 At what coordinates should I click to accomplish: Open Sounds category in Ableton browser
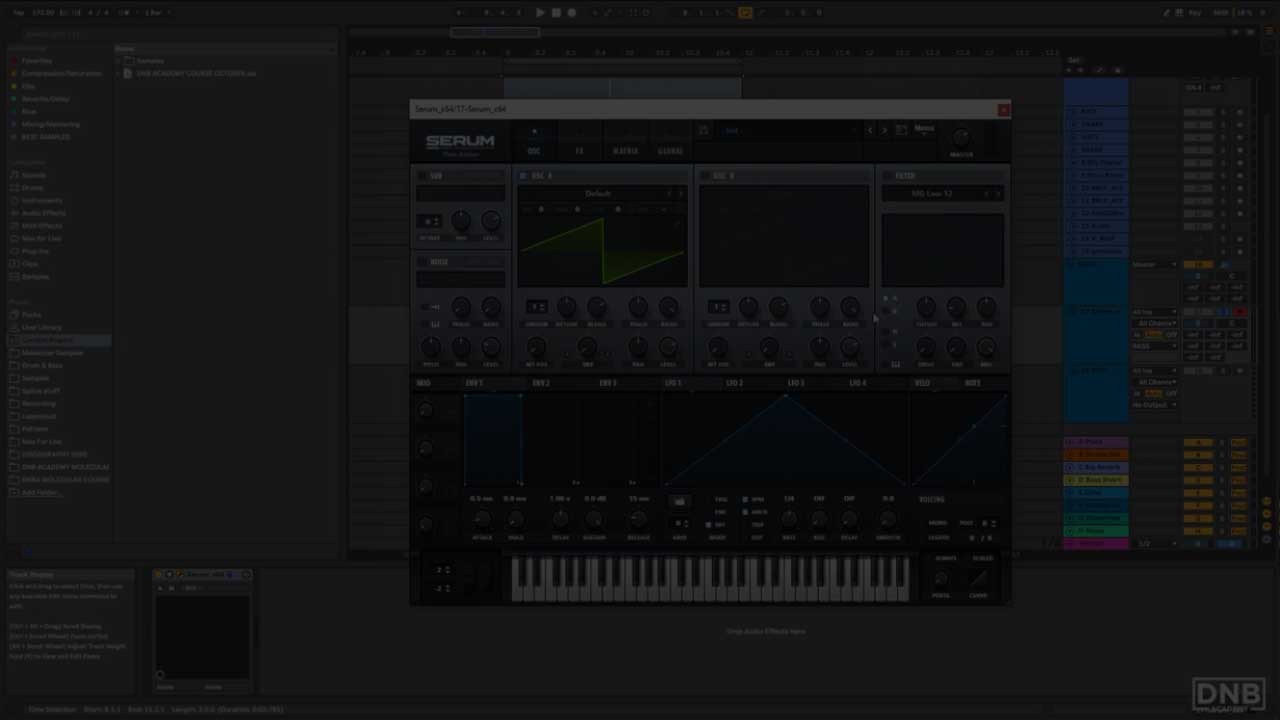(x=33, y=175)
